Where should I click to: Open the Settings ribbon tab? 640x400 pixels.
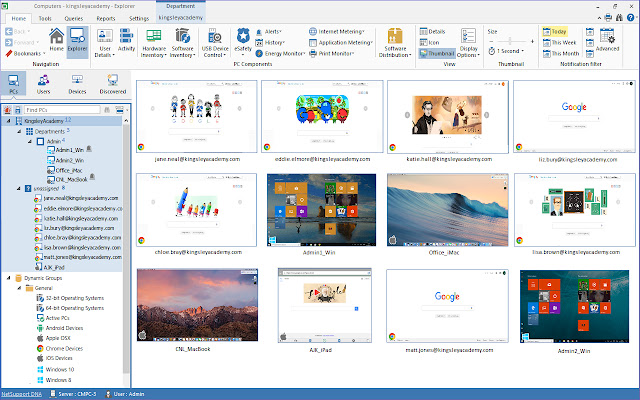(139, 18)
